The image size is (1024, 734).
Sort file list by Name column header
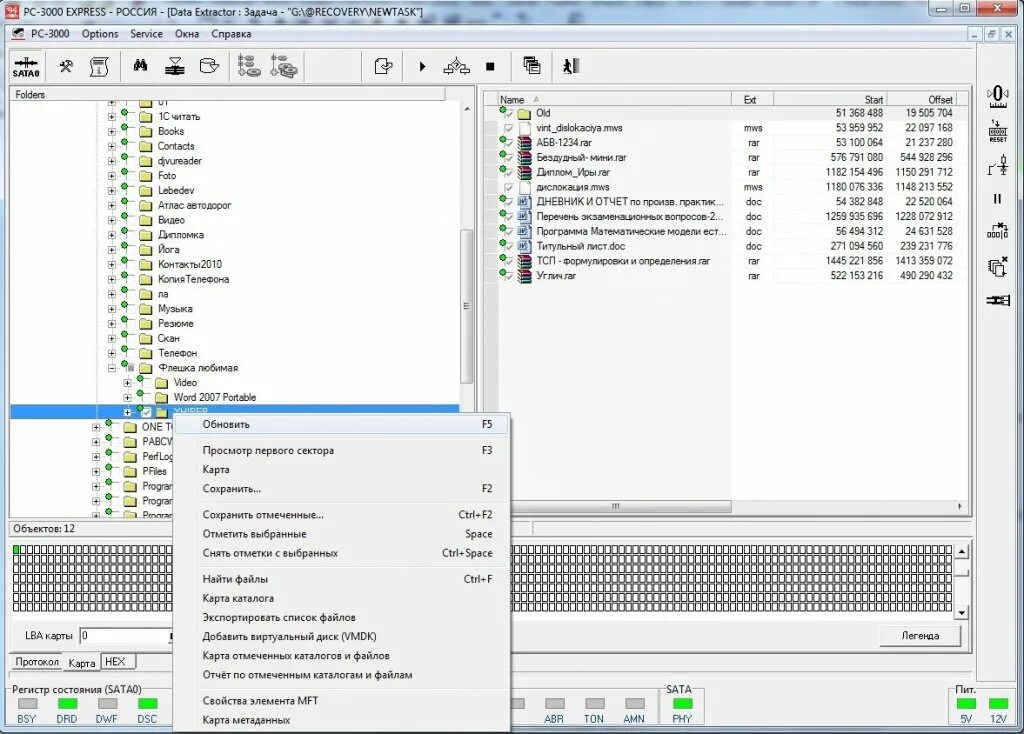pos(614,99)
